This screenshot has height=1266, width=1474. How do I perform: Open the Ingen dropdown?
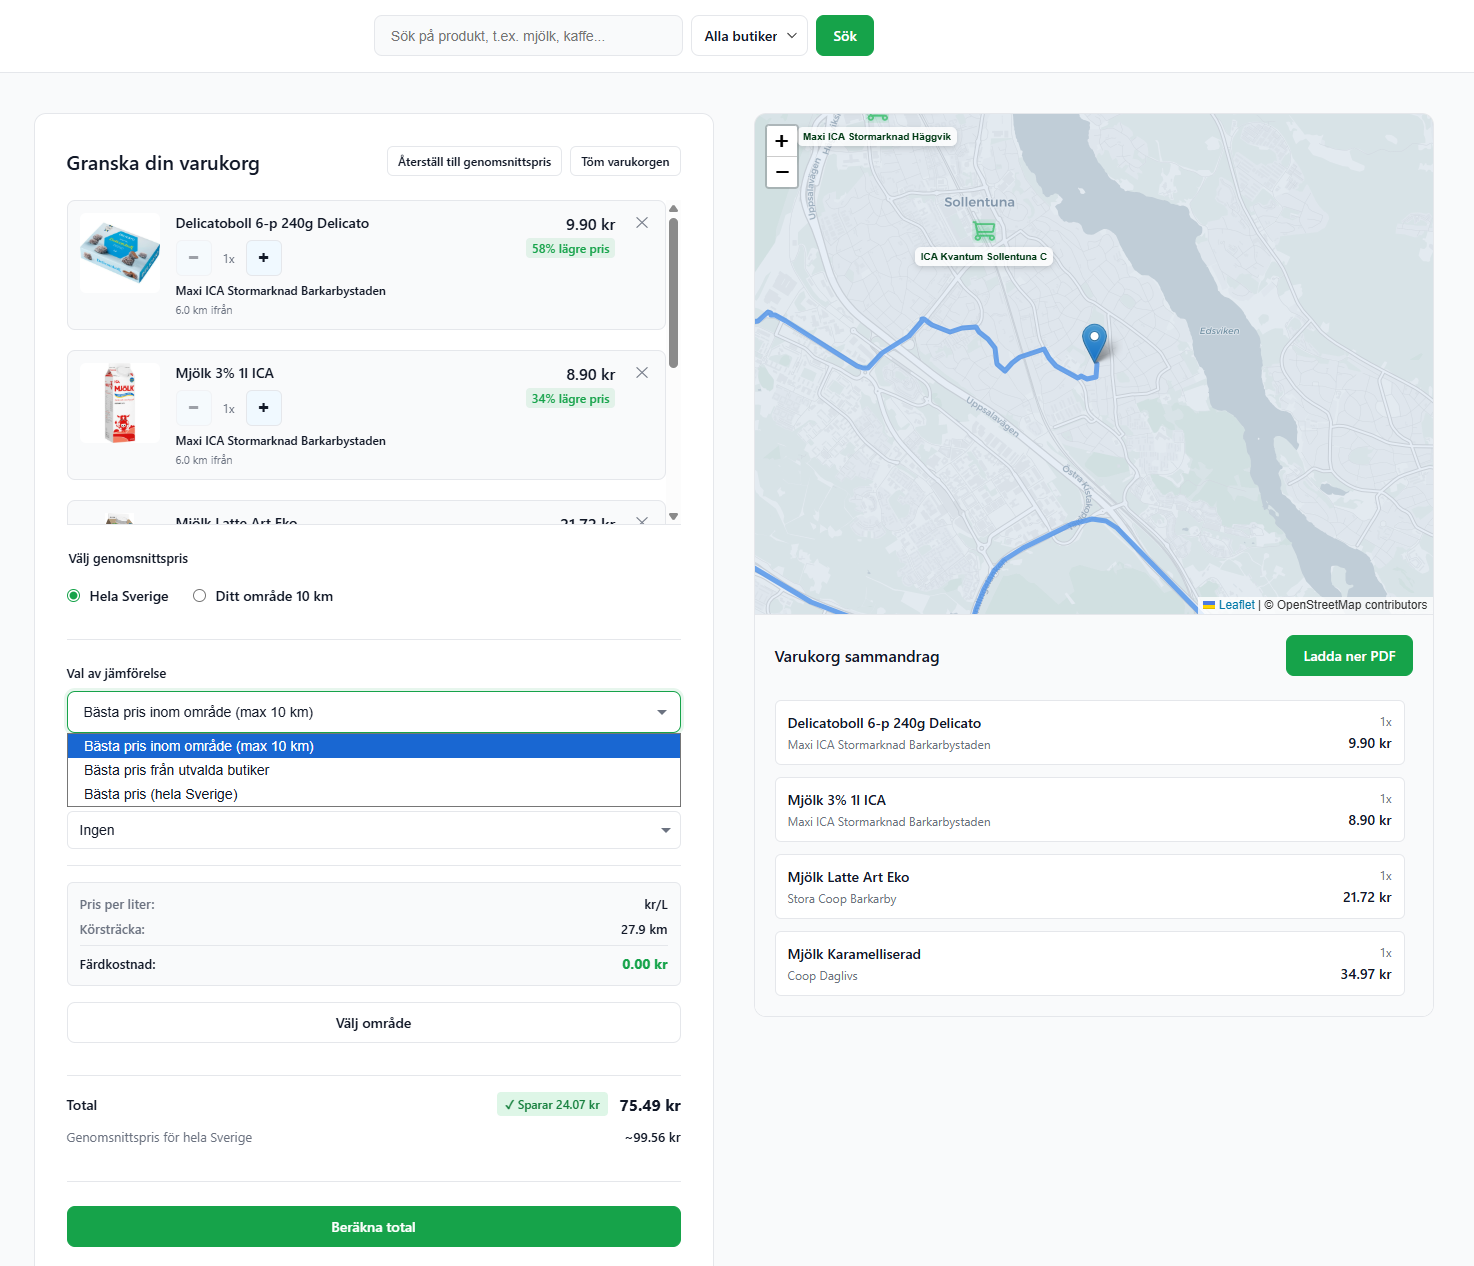pyautogui.click(x=374, y=830)
